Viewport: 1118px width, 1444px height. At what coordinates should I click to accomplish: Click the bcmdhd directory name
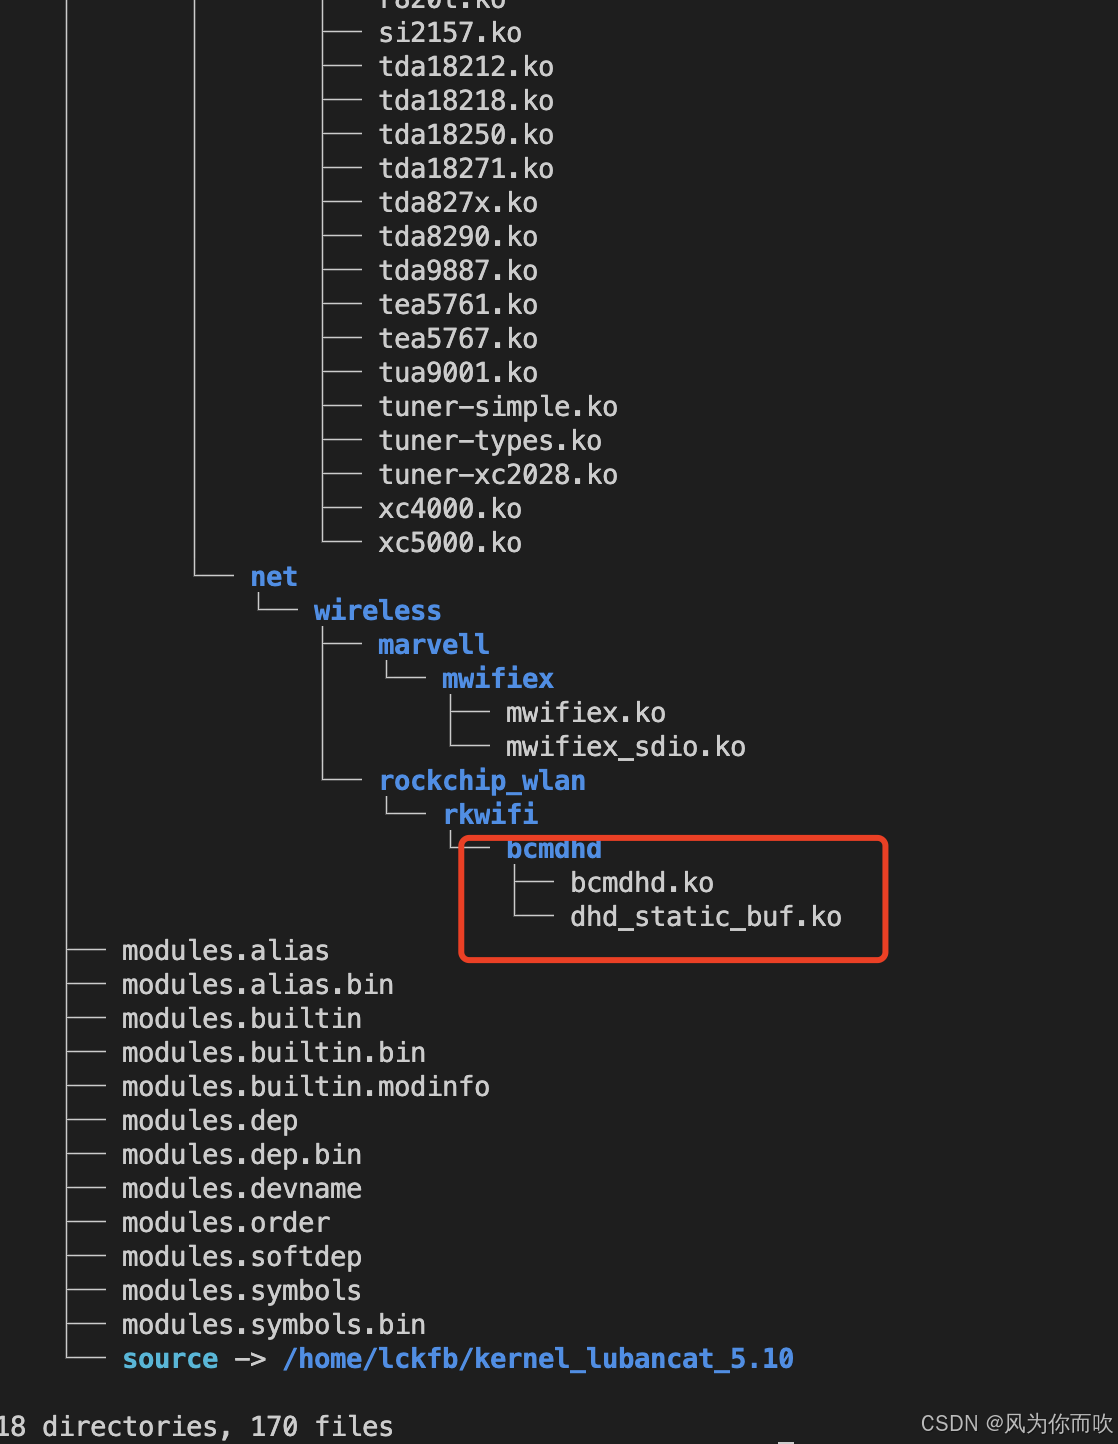coord(553,849)
